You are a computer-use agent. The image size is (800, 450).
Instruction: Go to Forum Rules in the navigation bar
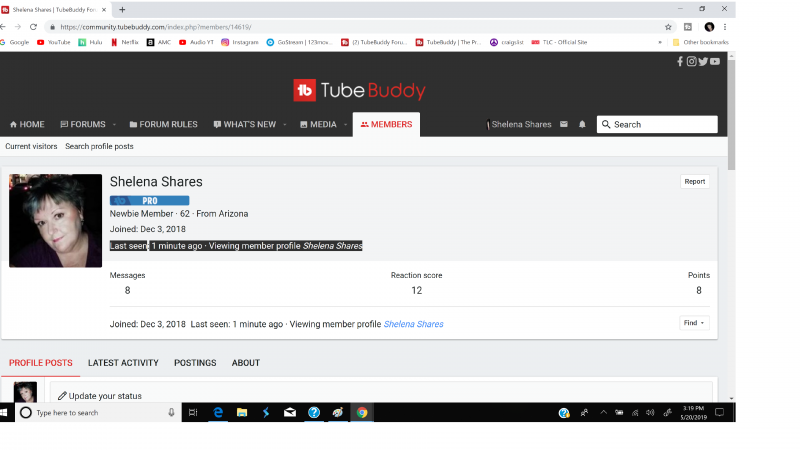pyautogui.click(x=162, y=125)
